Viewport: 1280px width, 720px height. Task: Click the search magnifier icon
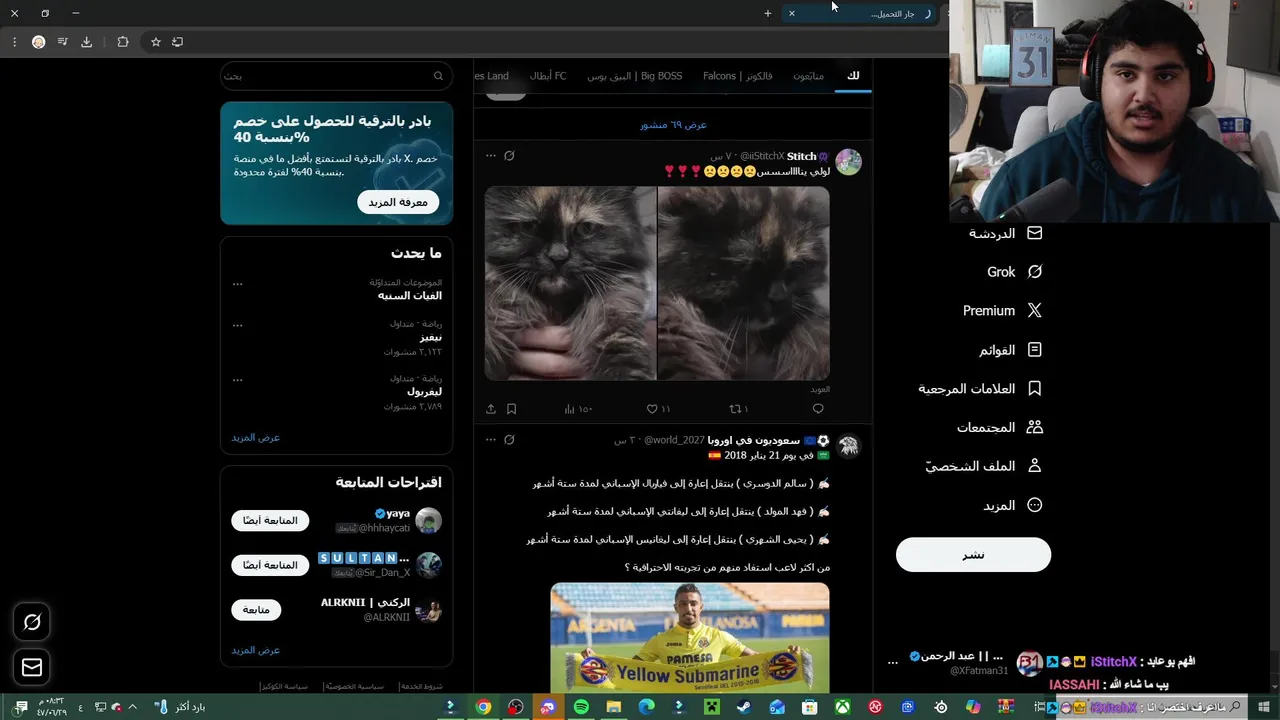pos(438,76)
